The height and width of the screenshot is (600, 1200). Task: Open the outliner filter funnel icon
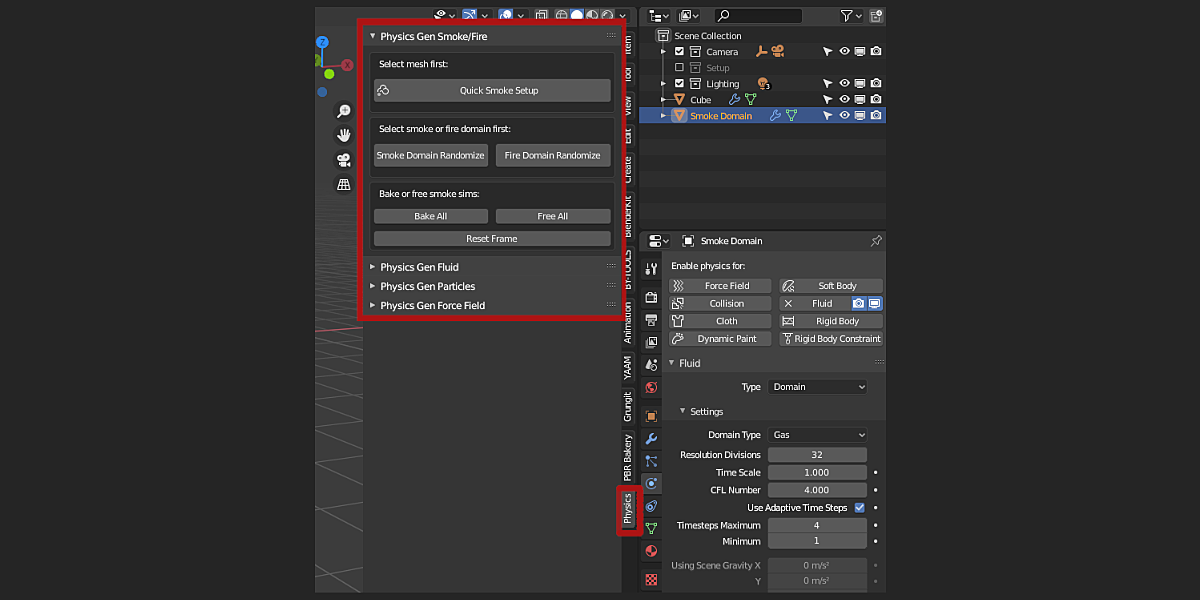click(x=845, y=15)
